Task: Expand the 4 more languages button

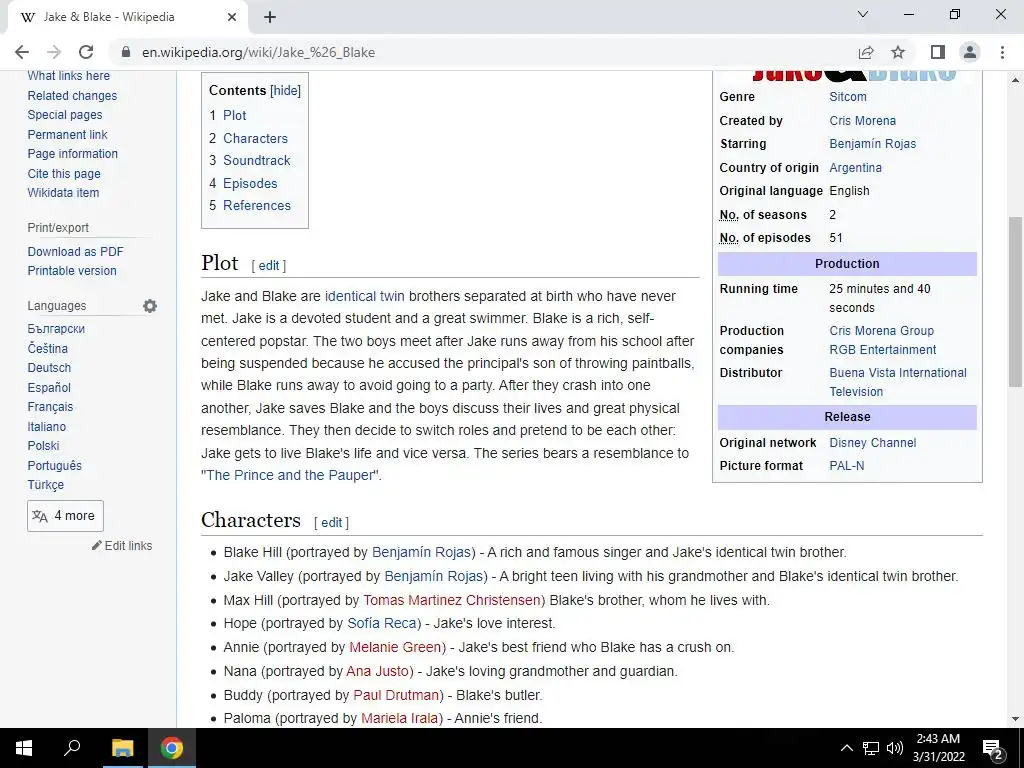Action: [x=65, y=516]
